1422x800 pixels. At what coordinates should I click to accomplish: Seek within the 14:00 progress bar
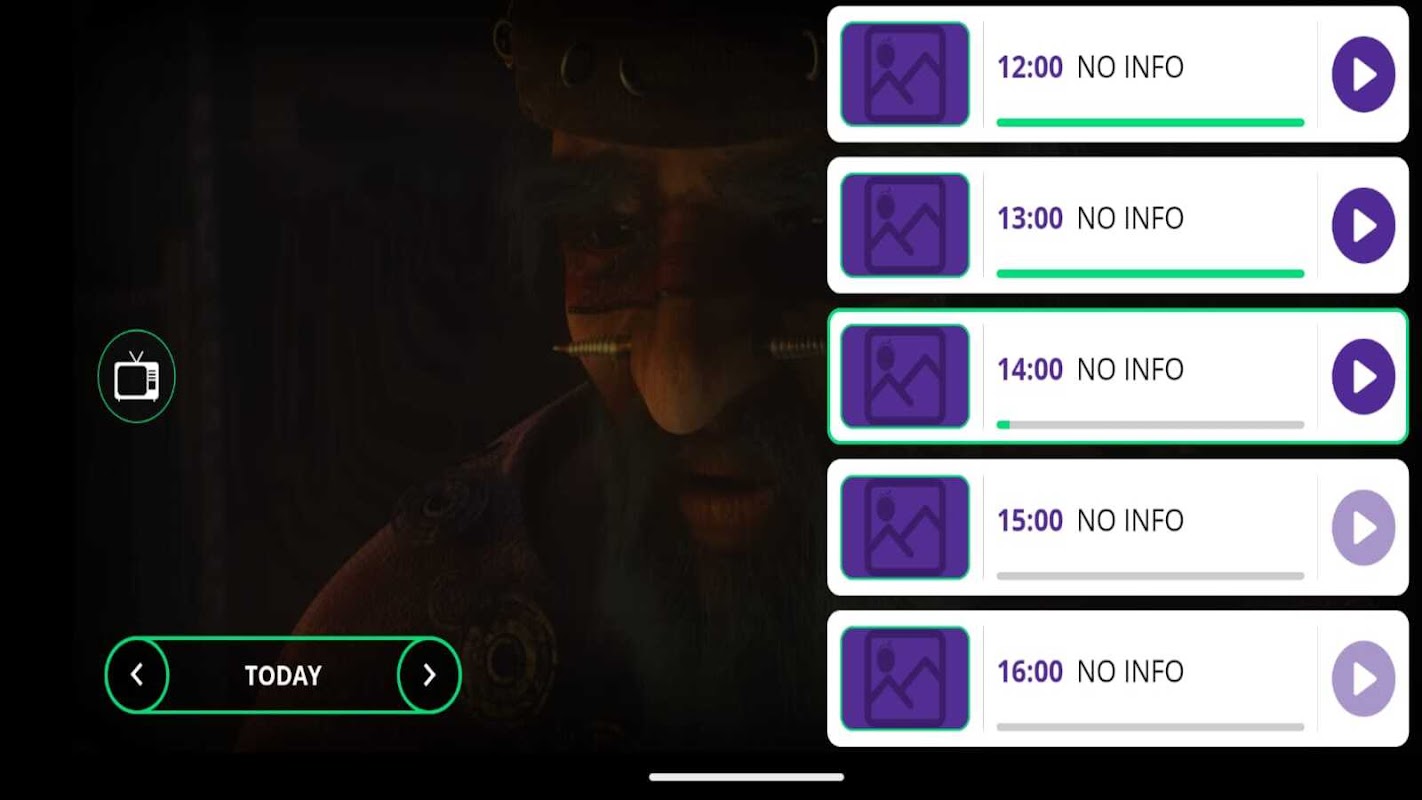[1150, 425]
